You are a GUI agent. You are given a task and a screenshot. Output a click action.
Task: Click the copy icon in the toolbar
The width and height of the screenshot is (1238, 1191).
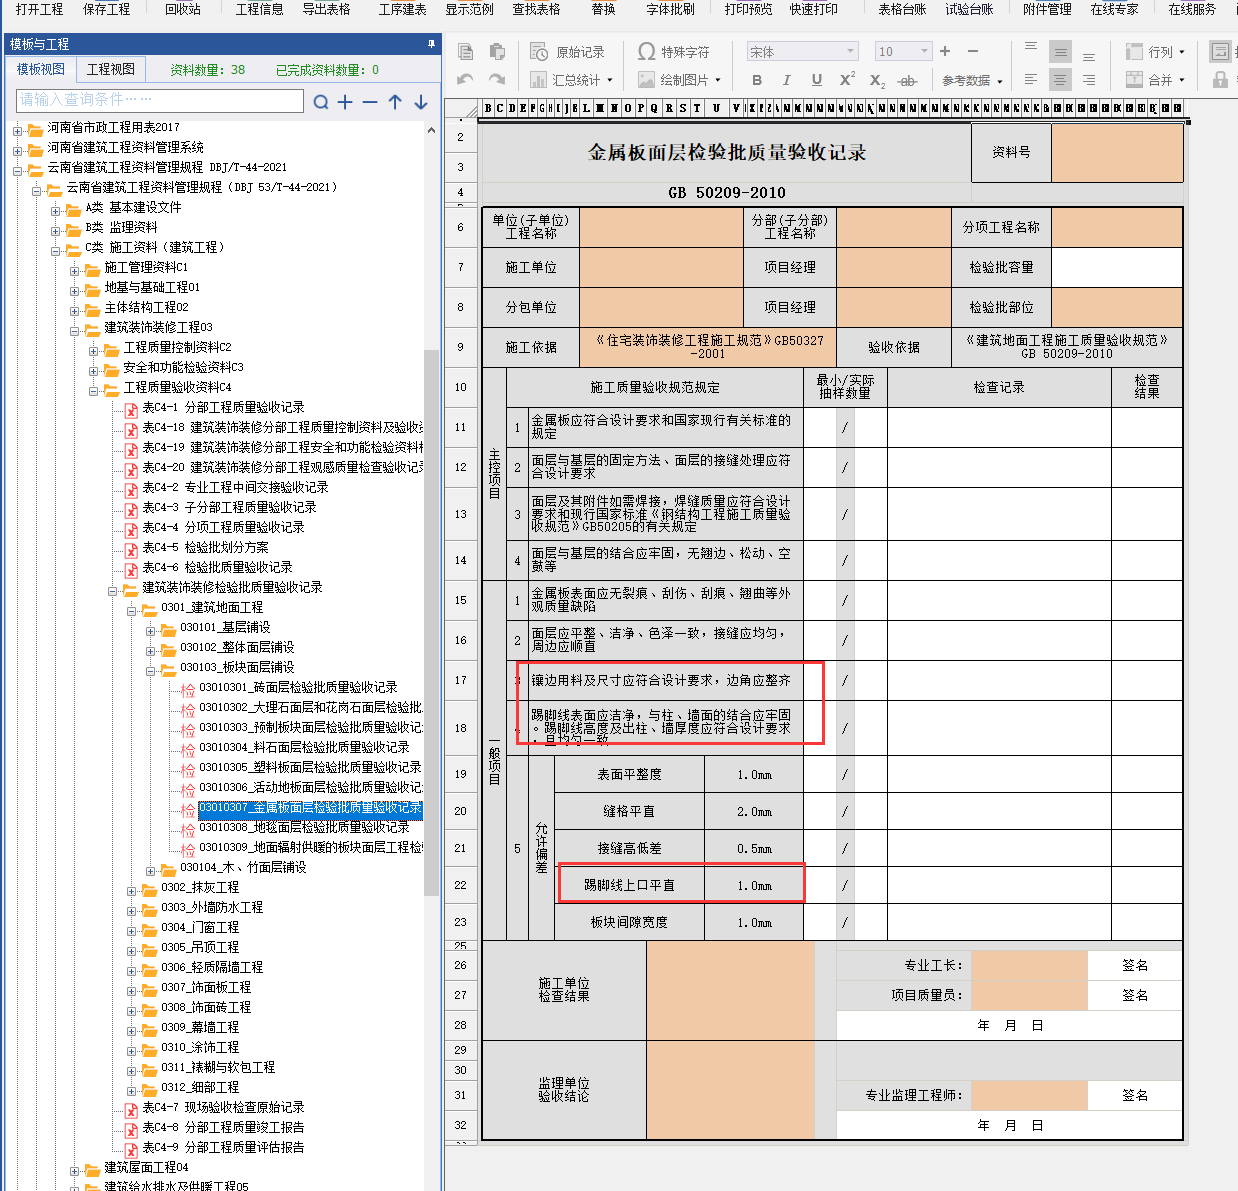click(x=465, y=52)
